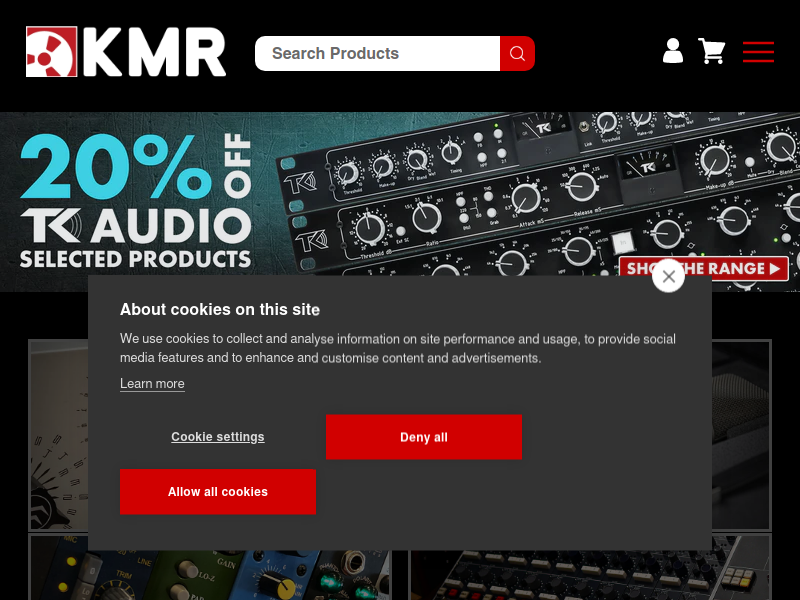
Task: Click the Deny all button
Action: 424,437
